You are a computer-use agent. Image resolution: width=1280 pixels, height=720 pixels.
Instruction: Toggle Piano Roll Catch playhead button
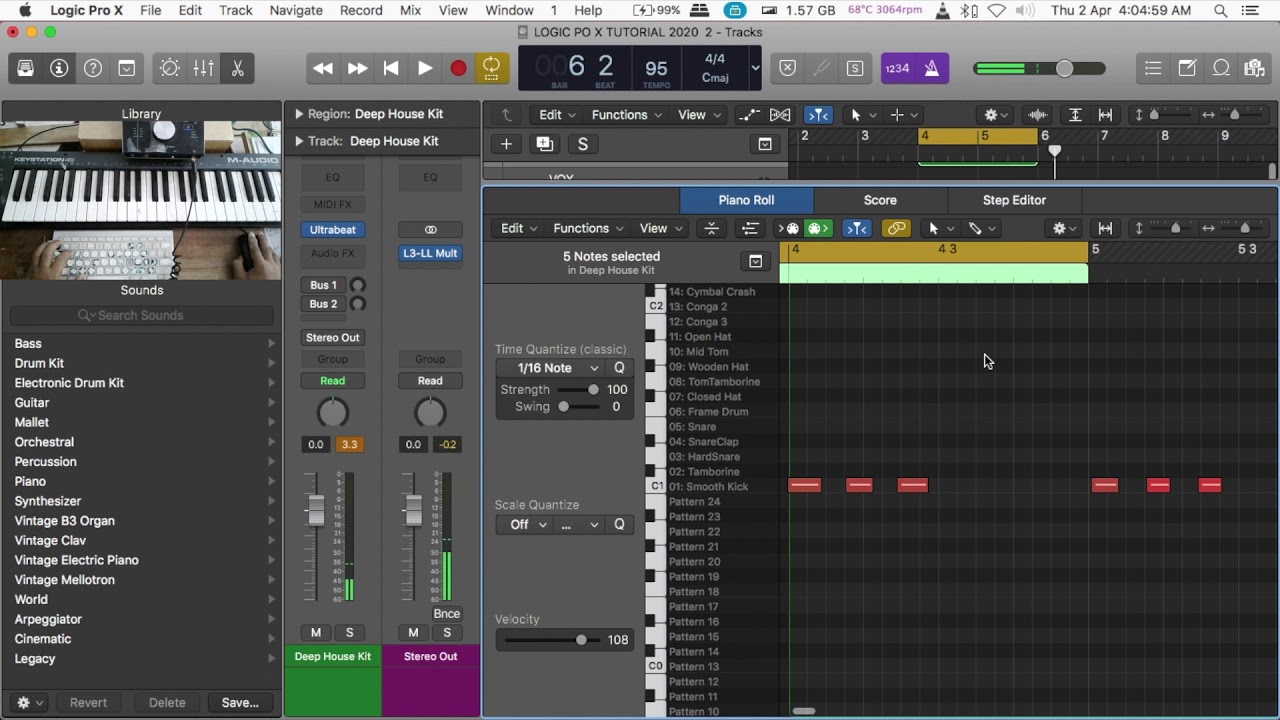[857, 229]
